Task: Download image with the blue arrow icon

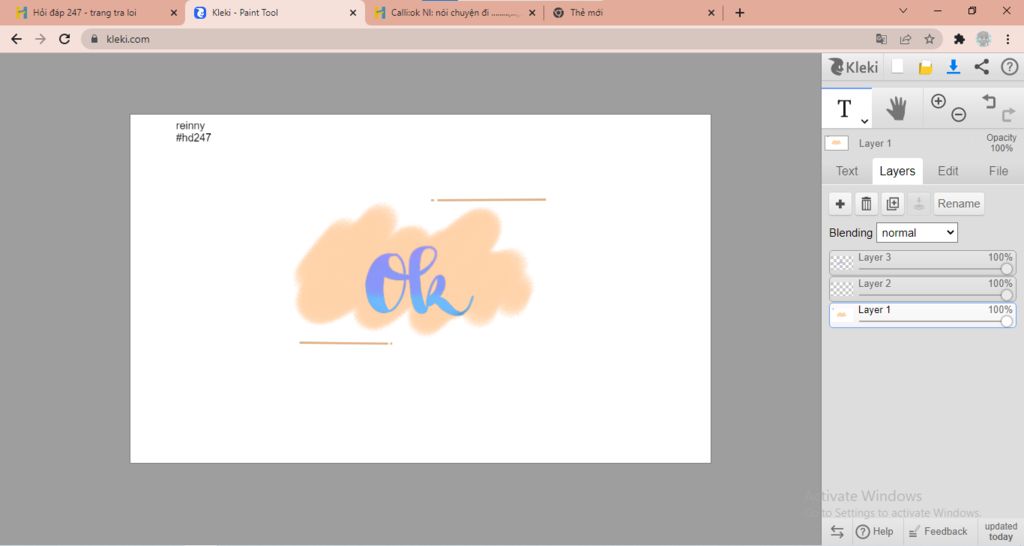Action: [x=953, y=66]
